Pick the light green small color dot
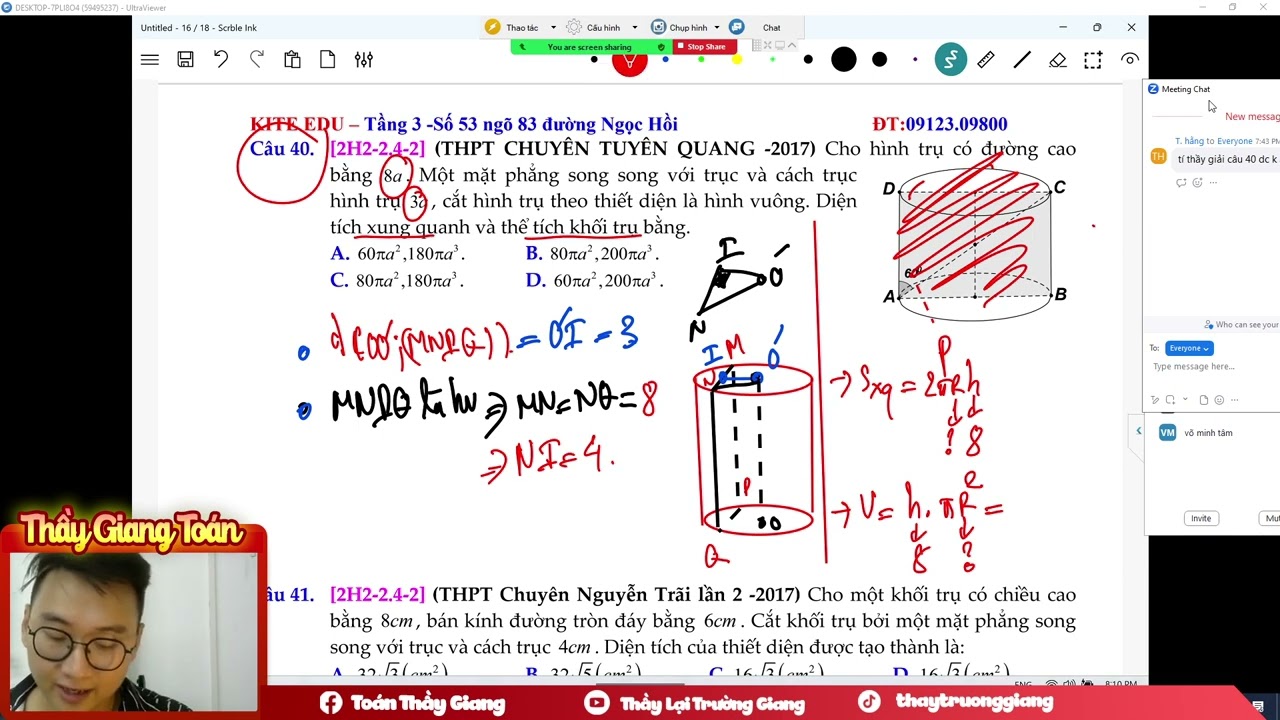This screenshot has height=720, width=1280. click(772, 60)
